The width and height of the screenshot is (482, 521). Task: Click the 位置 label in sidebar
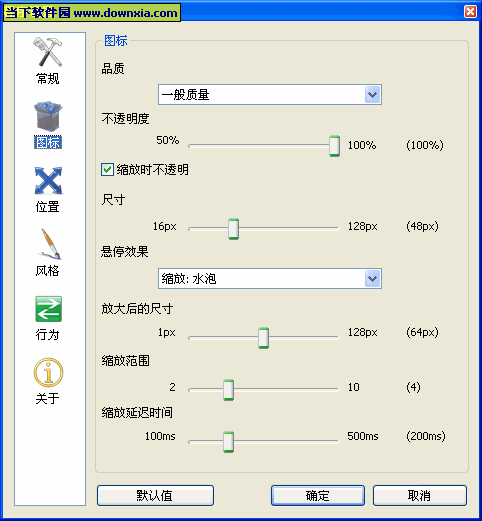tap(48, 207)
